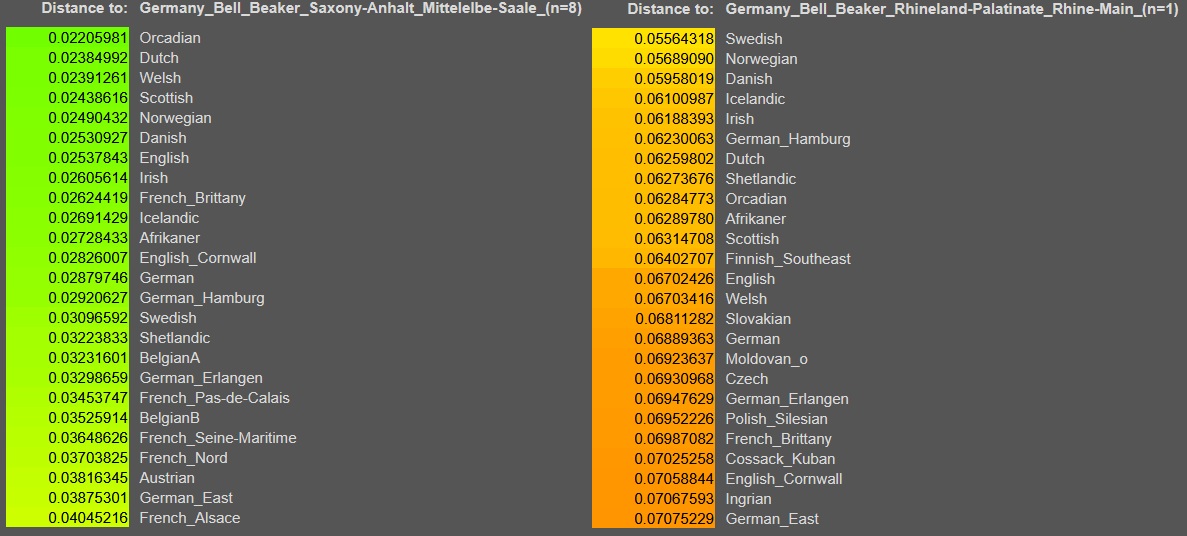Select the Rhineland-Palatinate Rhine-Main column header
This screenshot has width=1187, height=536.
[x=951, y=9]
